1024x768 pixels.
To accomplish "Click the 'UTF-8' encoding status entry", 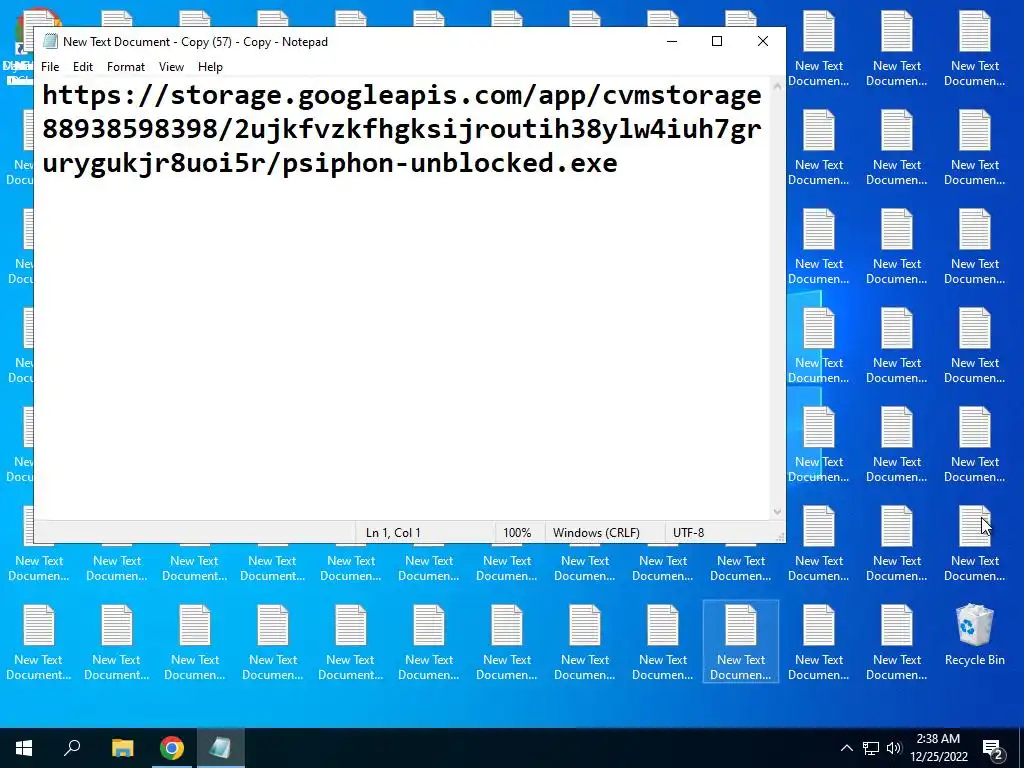I will (688, 533).
